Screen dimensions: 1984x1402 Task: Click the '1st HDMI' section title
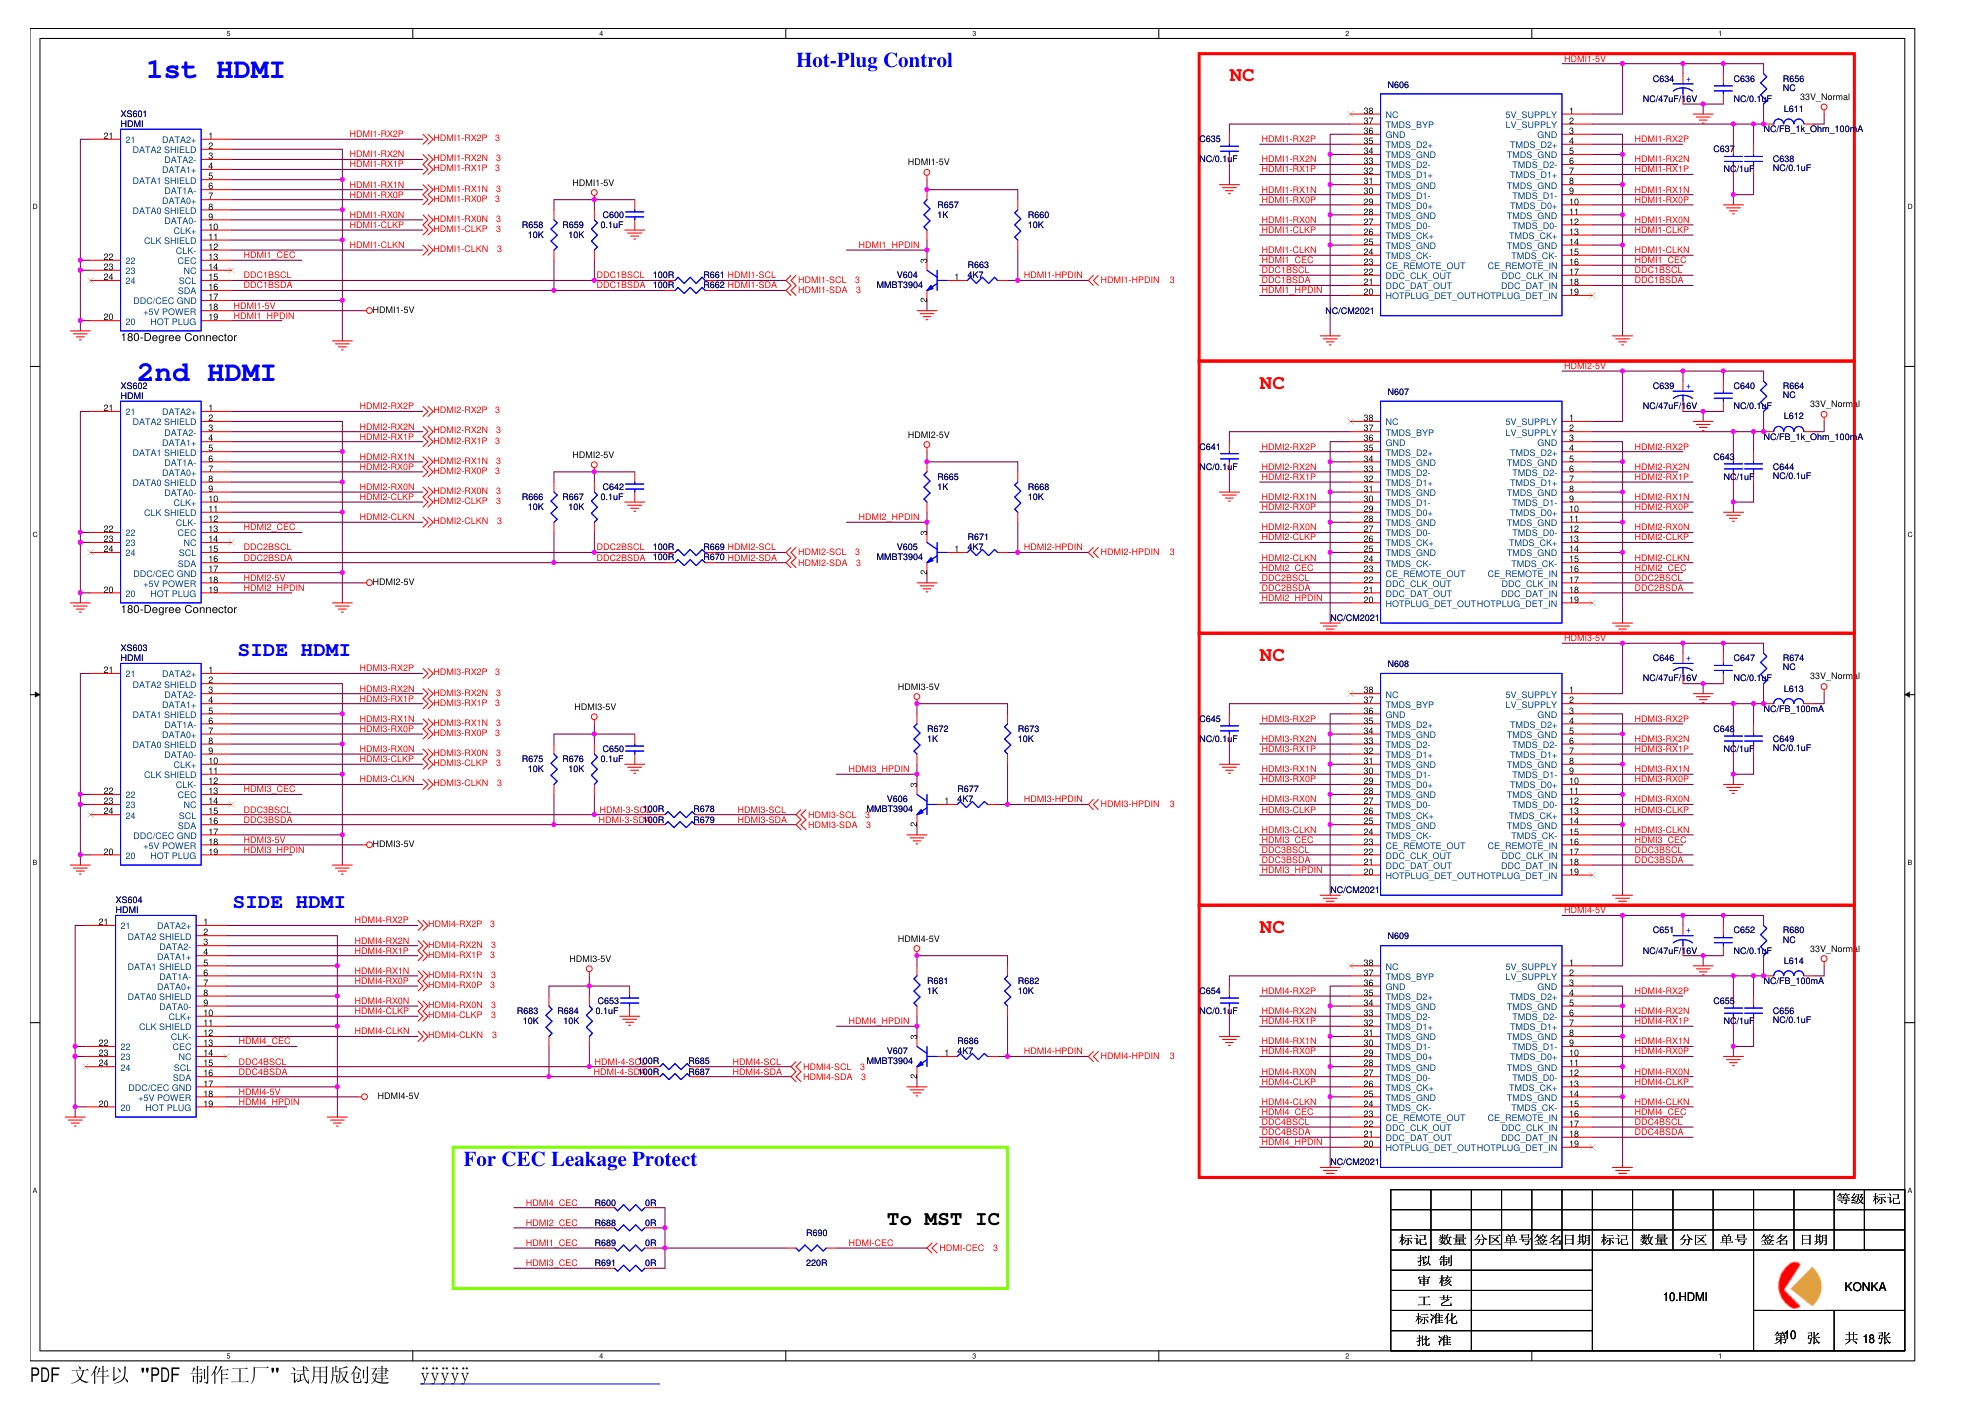click(x=215, y=70)
